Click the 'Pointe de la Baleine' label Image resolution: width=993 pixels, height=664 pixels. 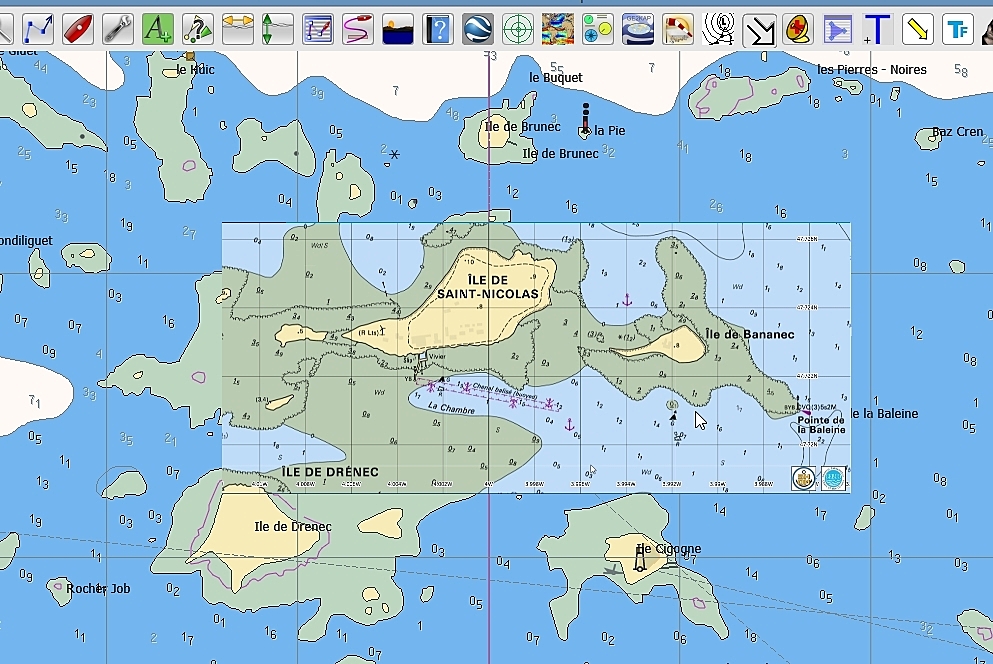click(821, 425)
